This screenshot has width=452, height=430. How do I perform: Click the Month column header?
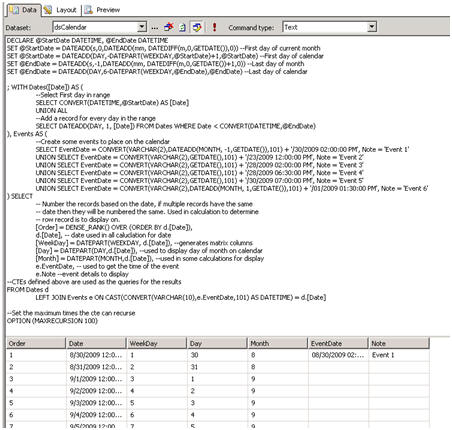pos(278,343)
